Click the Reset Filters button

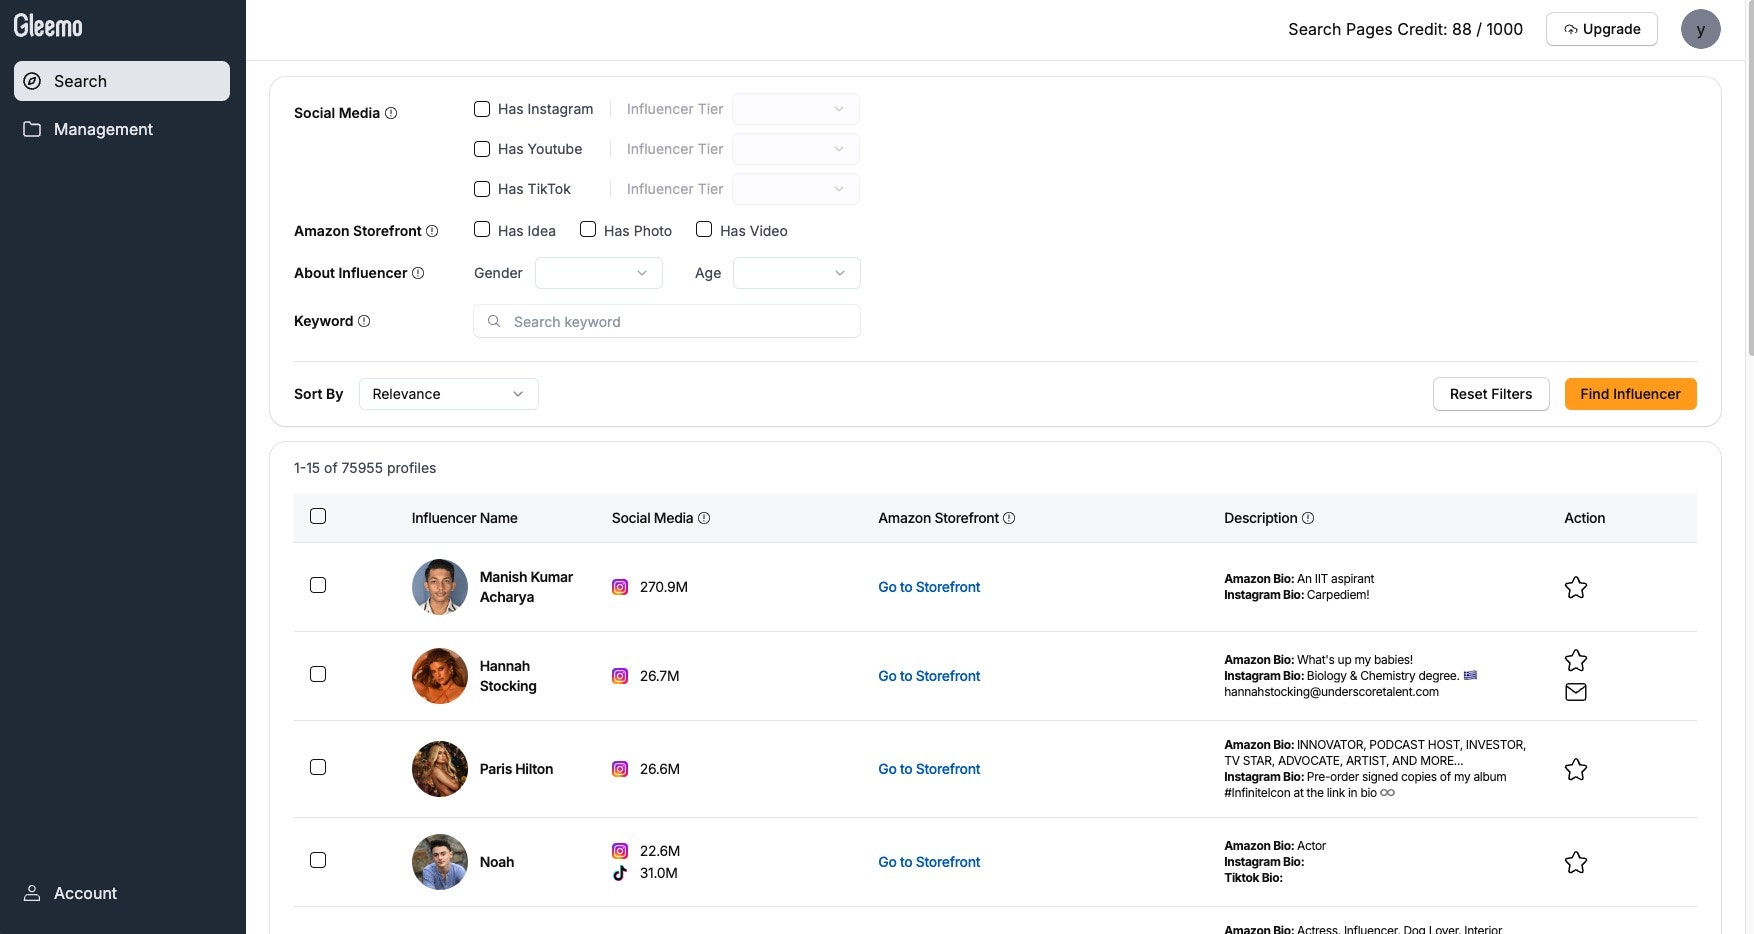coord(1491,394)
